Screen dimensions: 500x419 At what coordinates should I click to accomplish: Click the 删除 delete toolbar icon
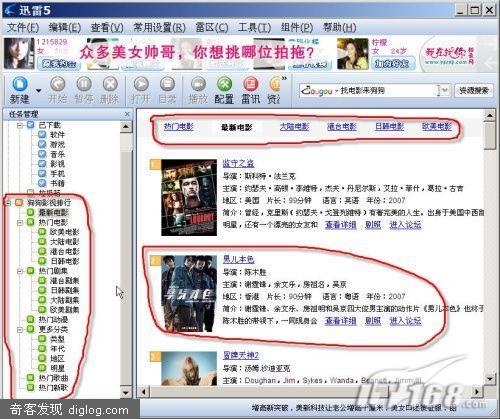click(110, 84)
